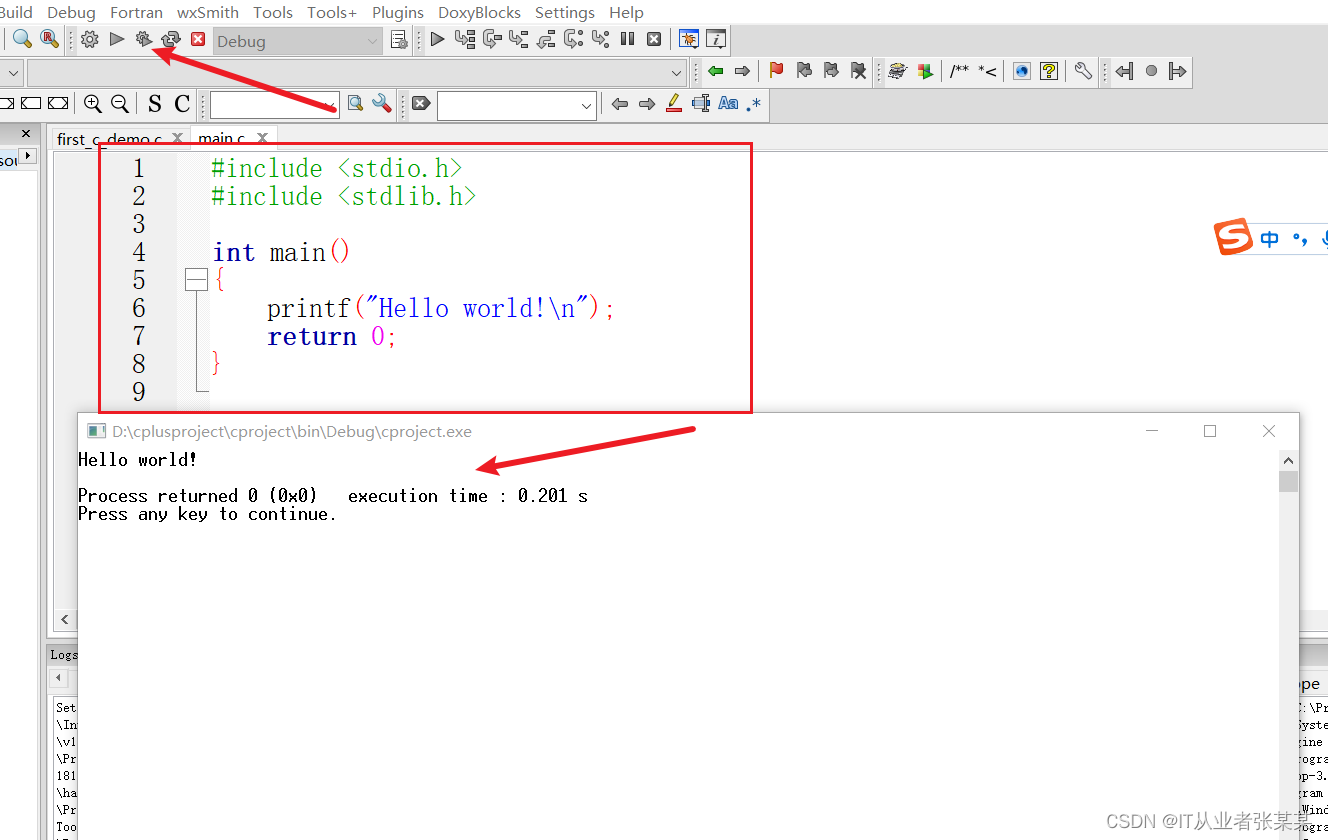This screenshot has width=1328, height=840.
Task: Click the Build gear icon
Action: tap(90, 39)
